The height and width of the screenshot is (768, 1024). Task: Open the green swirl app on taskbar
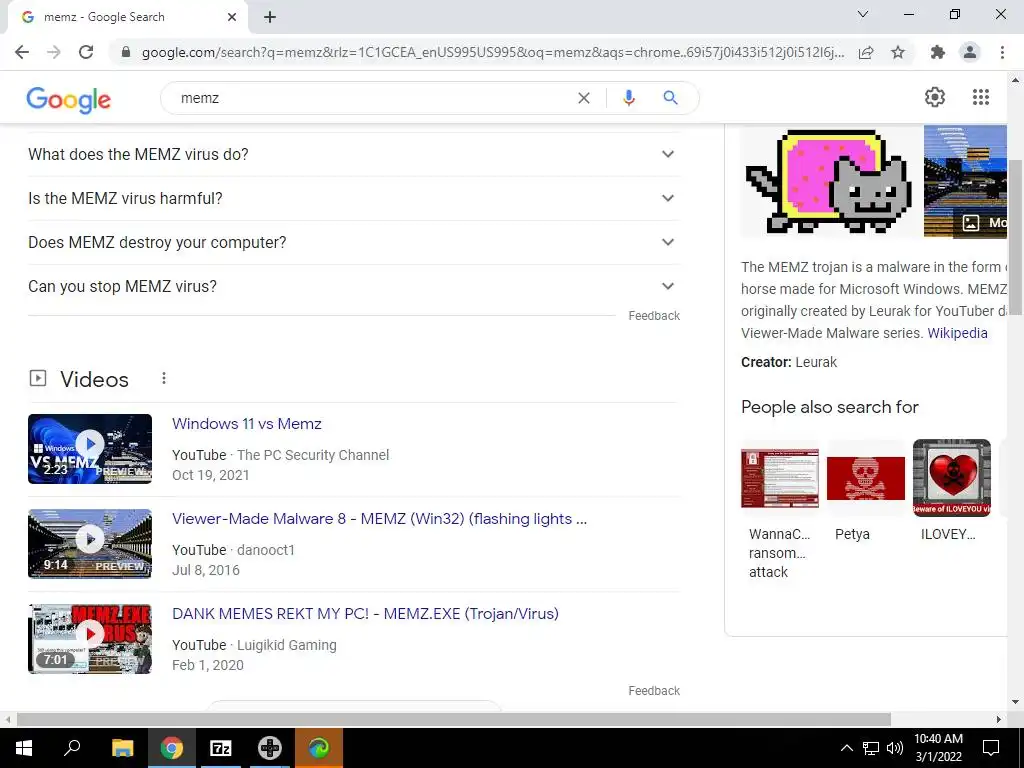point(319,748)
